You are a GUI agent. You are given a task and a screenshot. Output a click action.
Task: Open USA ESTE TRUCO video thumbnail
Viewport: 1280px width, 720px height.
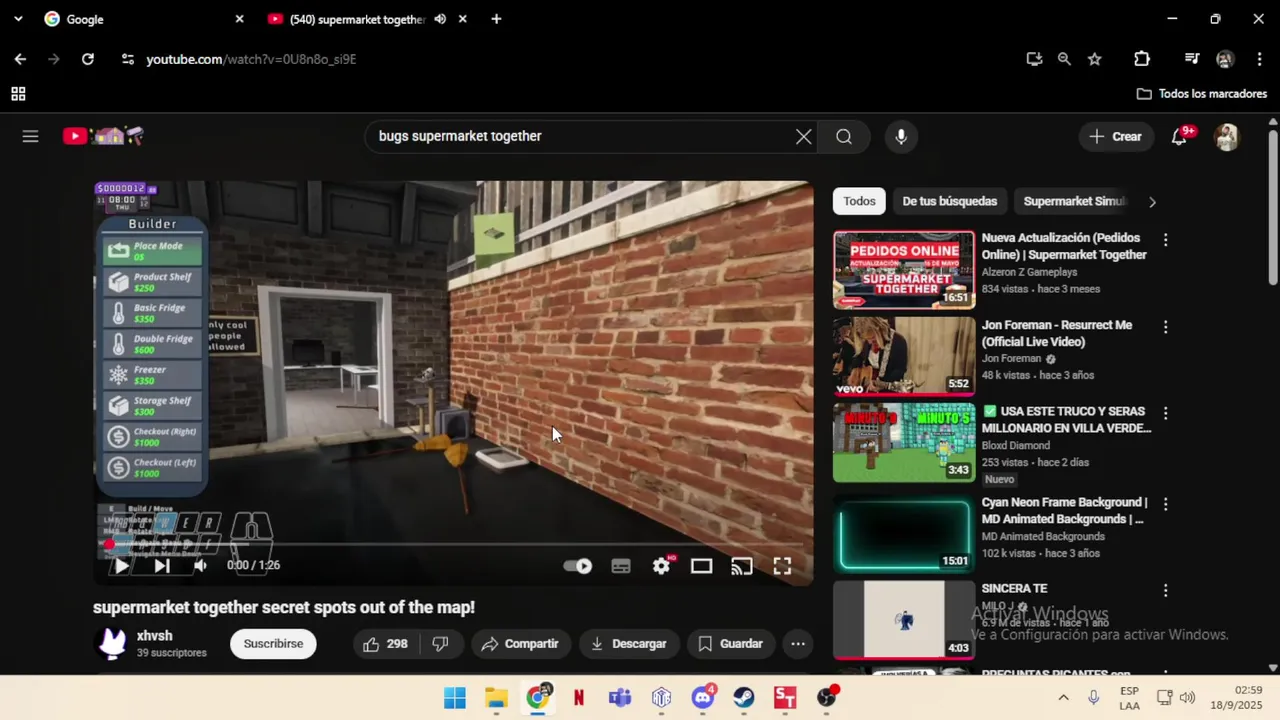click(904, 443)
